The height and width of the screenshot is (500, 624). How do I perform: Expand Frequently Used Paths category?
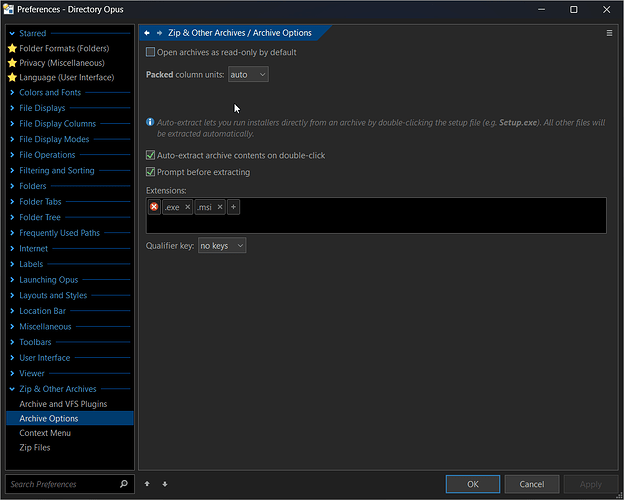(x=12, y=233)
